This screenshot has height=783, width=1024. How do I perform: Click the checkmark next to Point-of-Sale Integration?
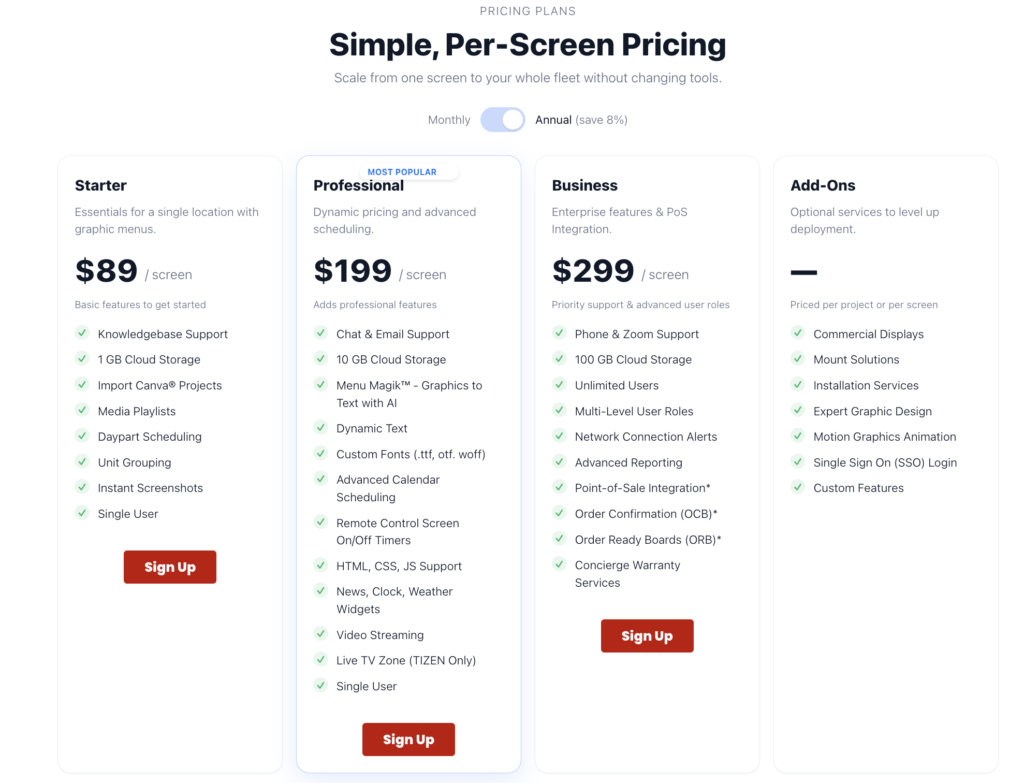pyautogui.click(x=559, y=488)
